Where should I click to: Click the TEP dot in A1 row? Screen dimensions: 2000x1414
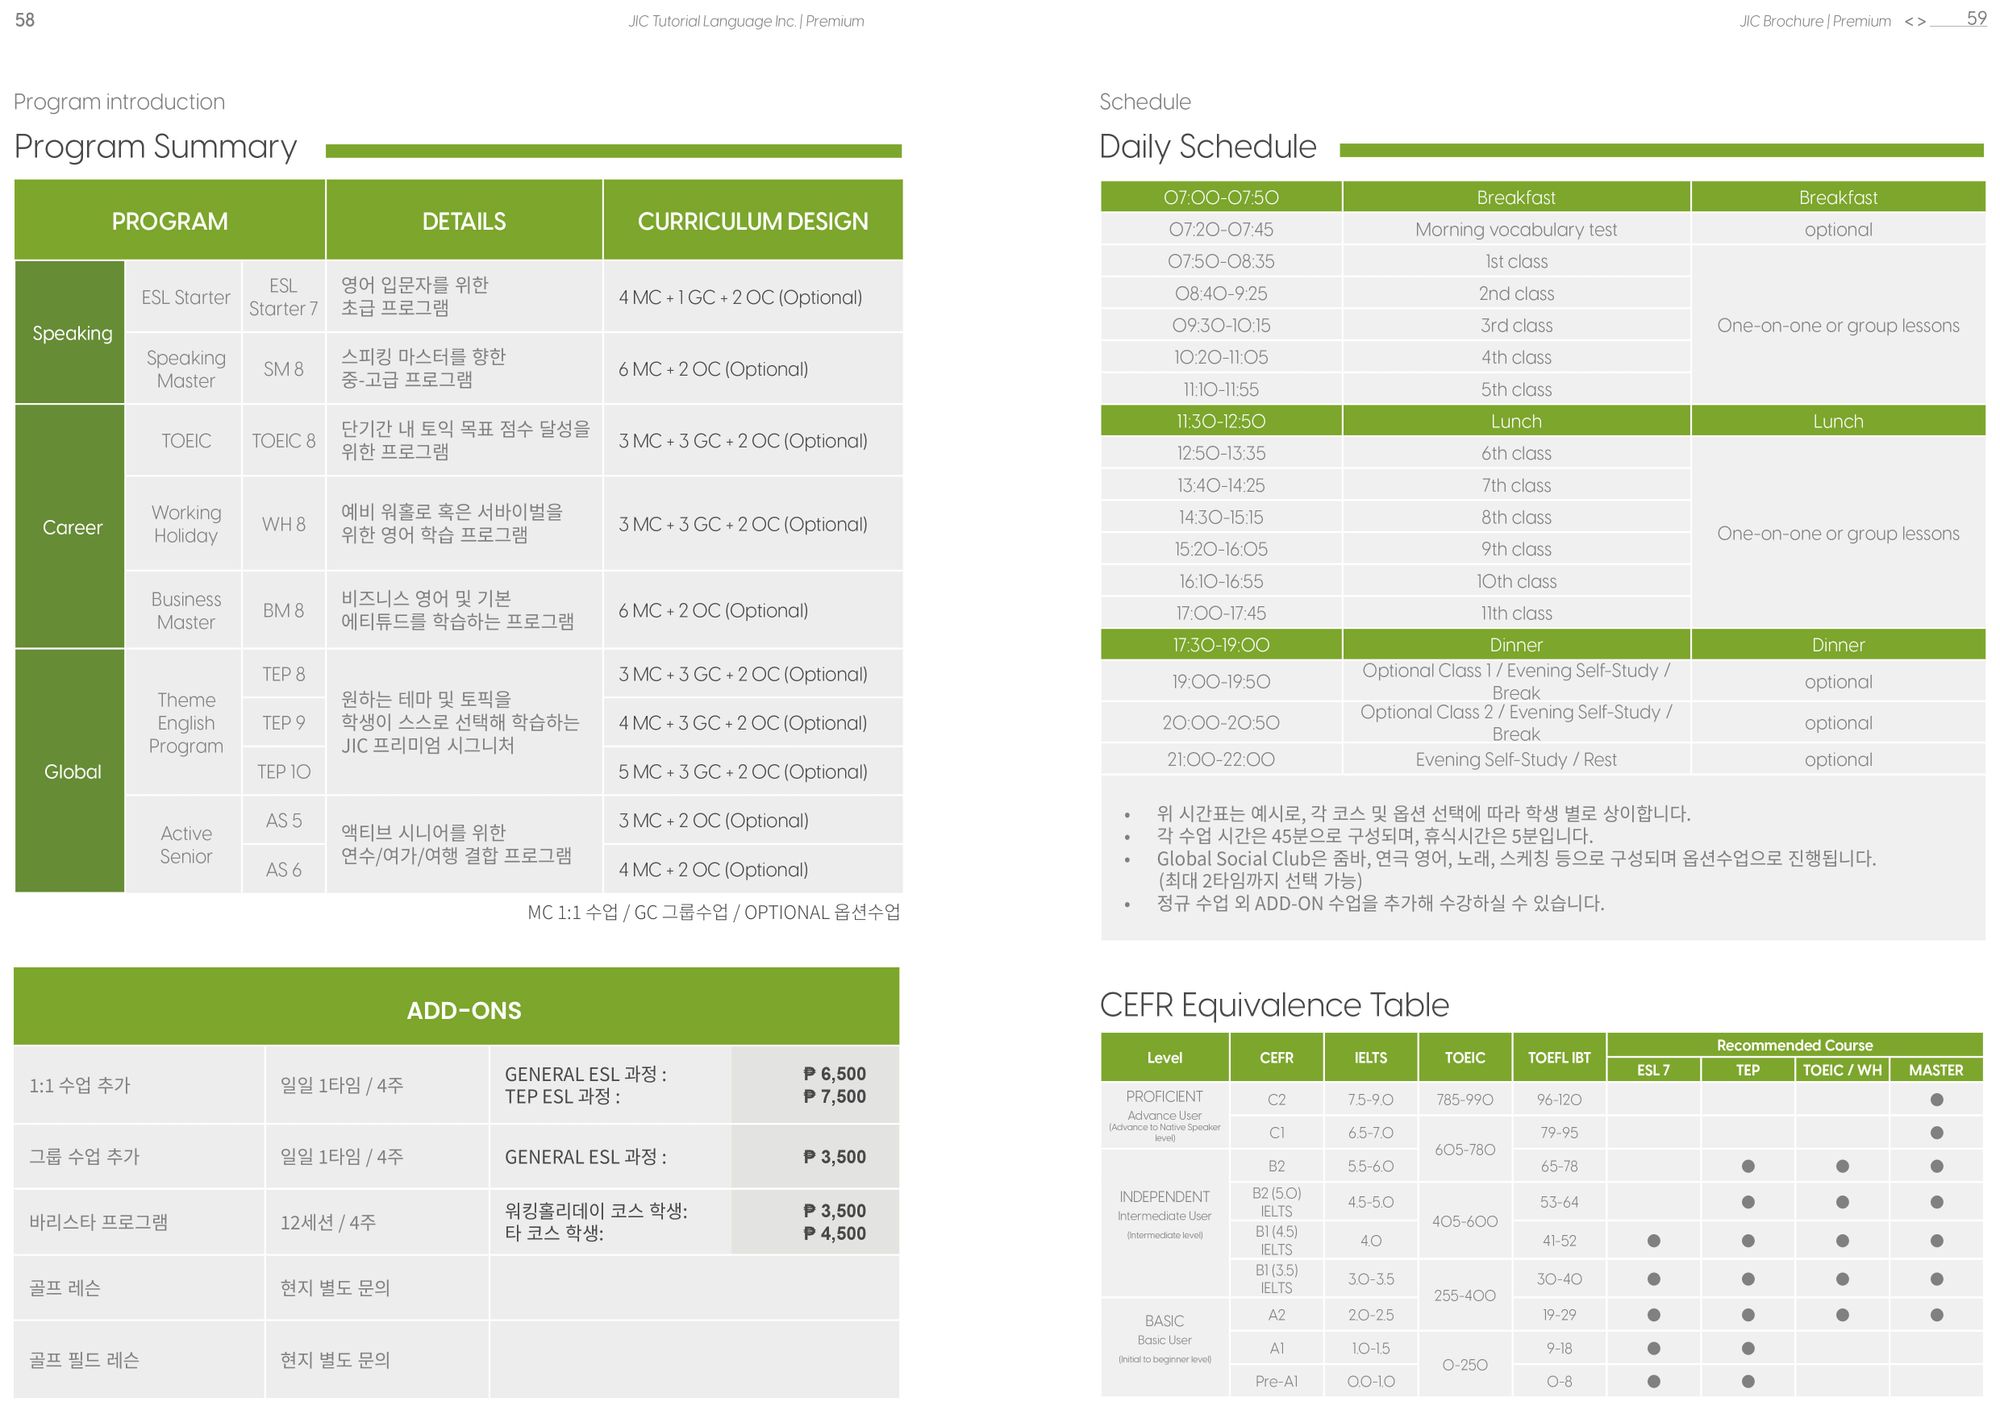[x=1748, y=1348]
